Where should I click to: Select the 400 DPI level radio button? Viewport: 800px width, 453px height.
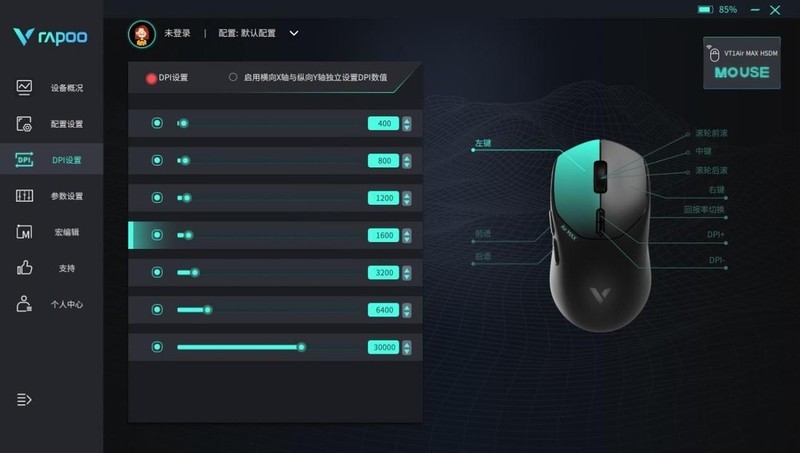pos(157,123)
